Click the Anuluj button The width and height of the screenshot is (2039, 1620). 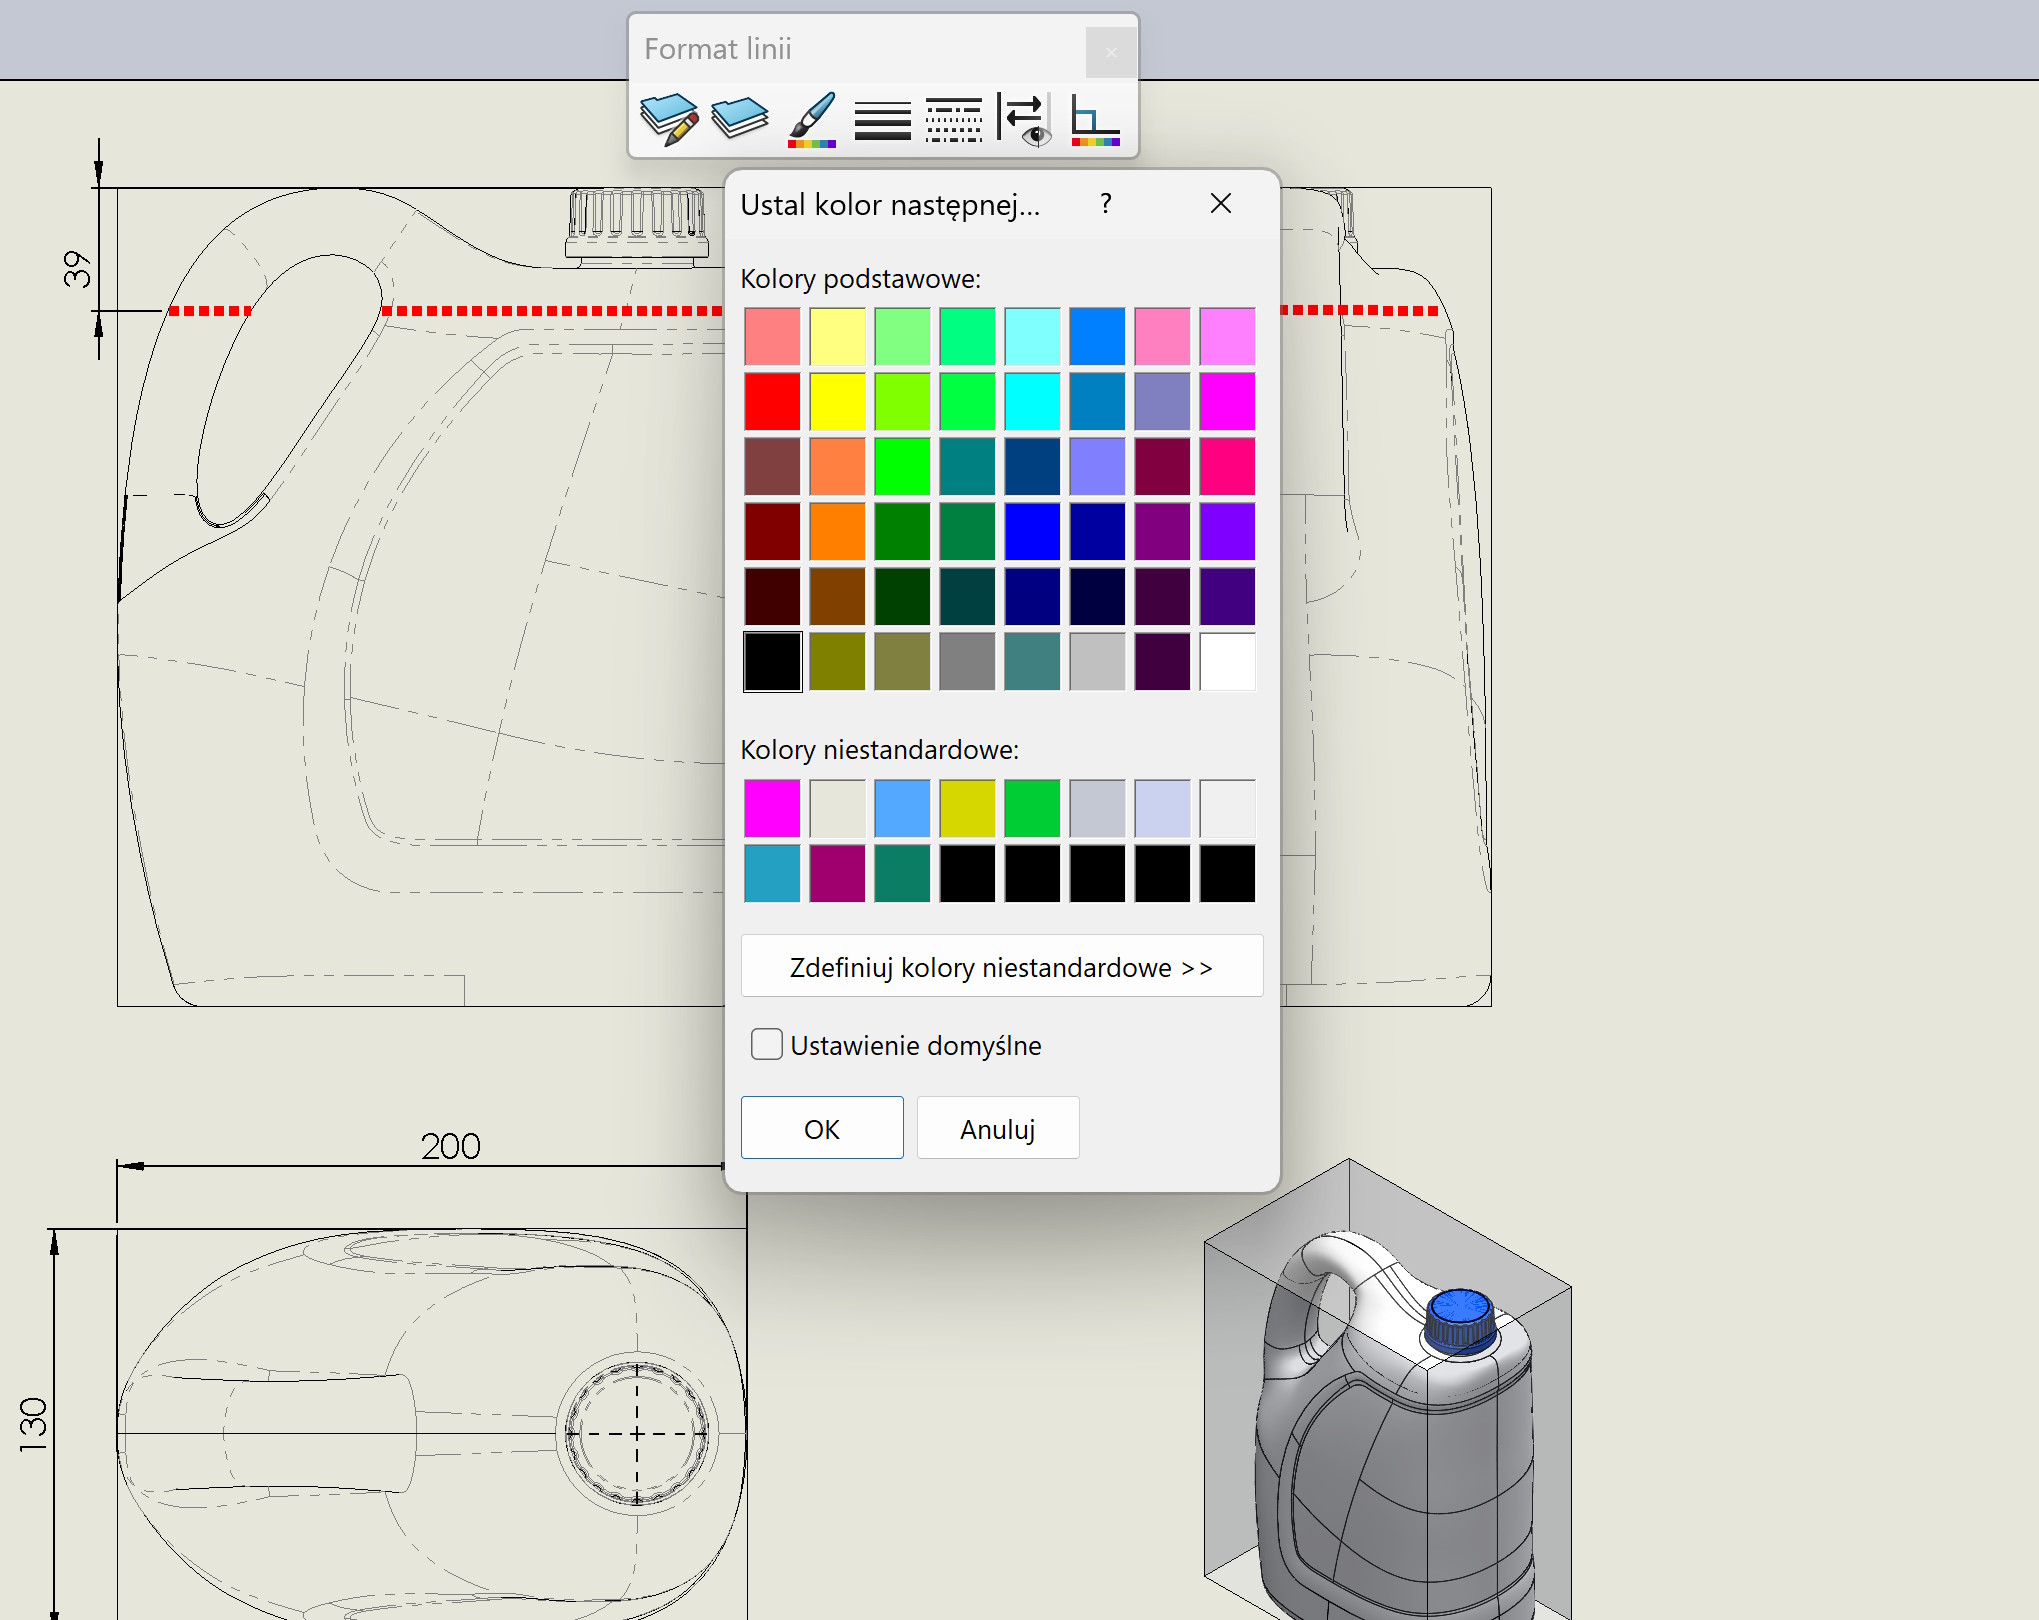click(997, 1128)
